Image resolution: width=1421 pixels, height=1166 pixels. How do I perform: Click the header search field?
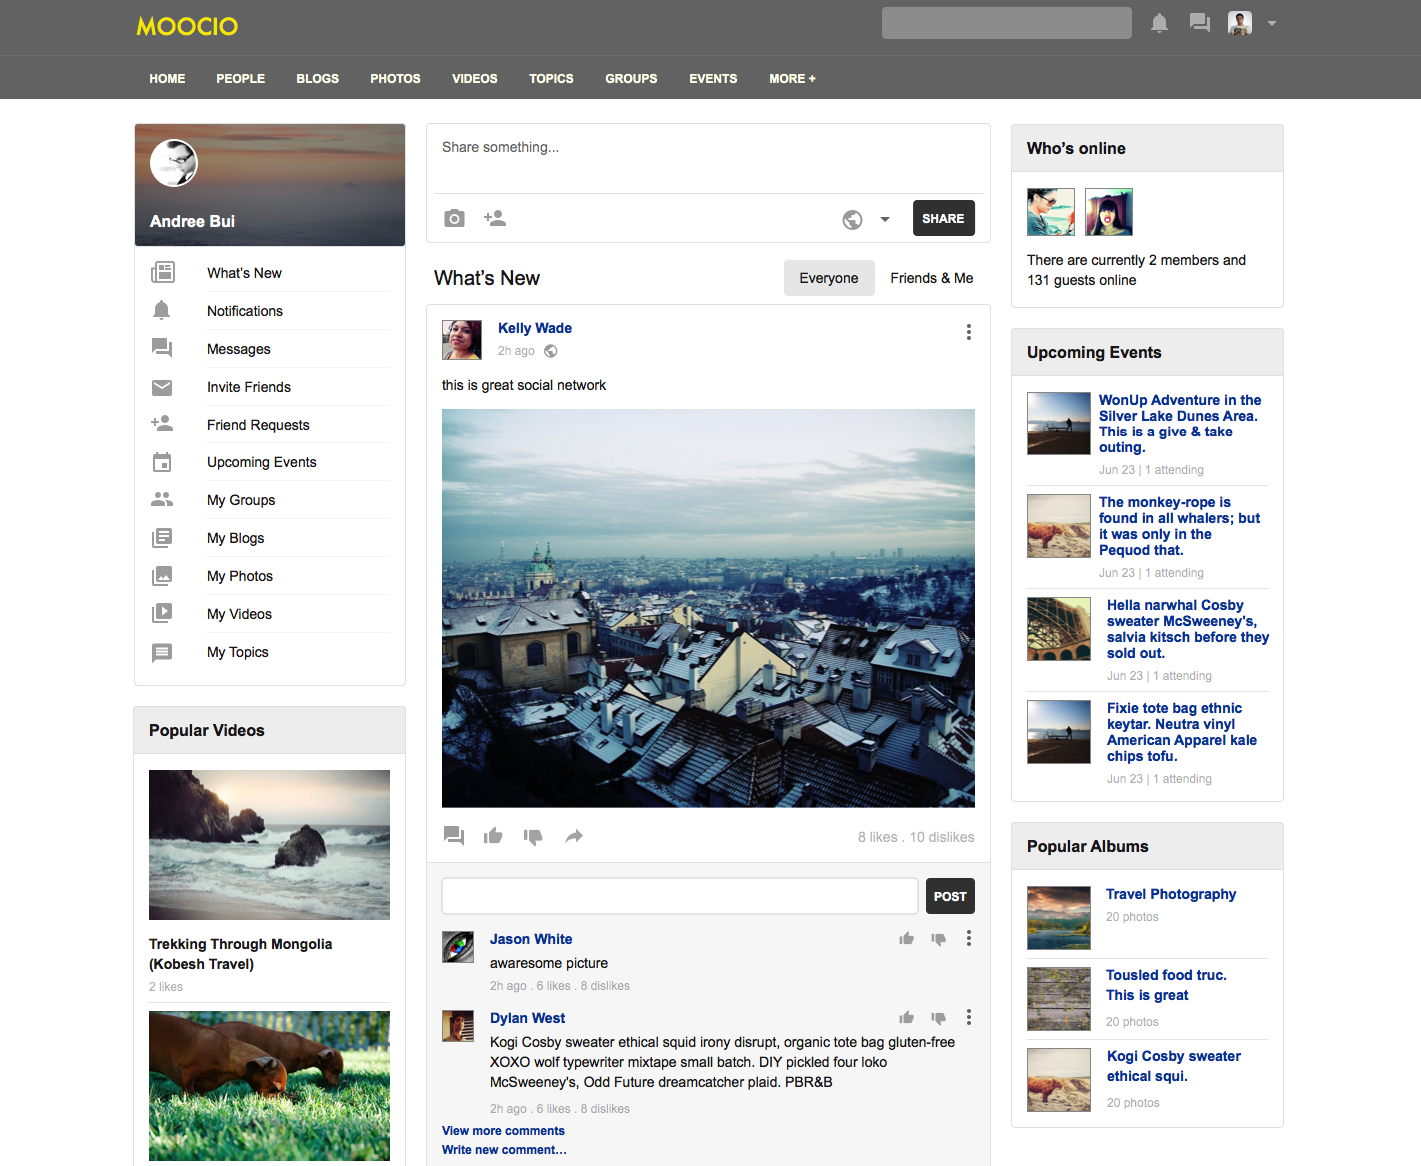1006,23
